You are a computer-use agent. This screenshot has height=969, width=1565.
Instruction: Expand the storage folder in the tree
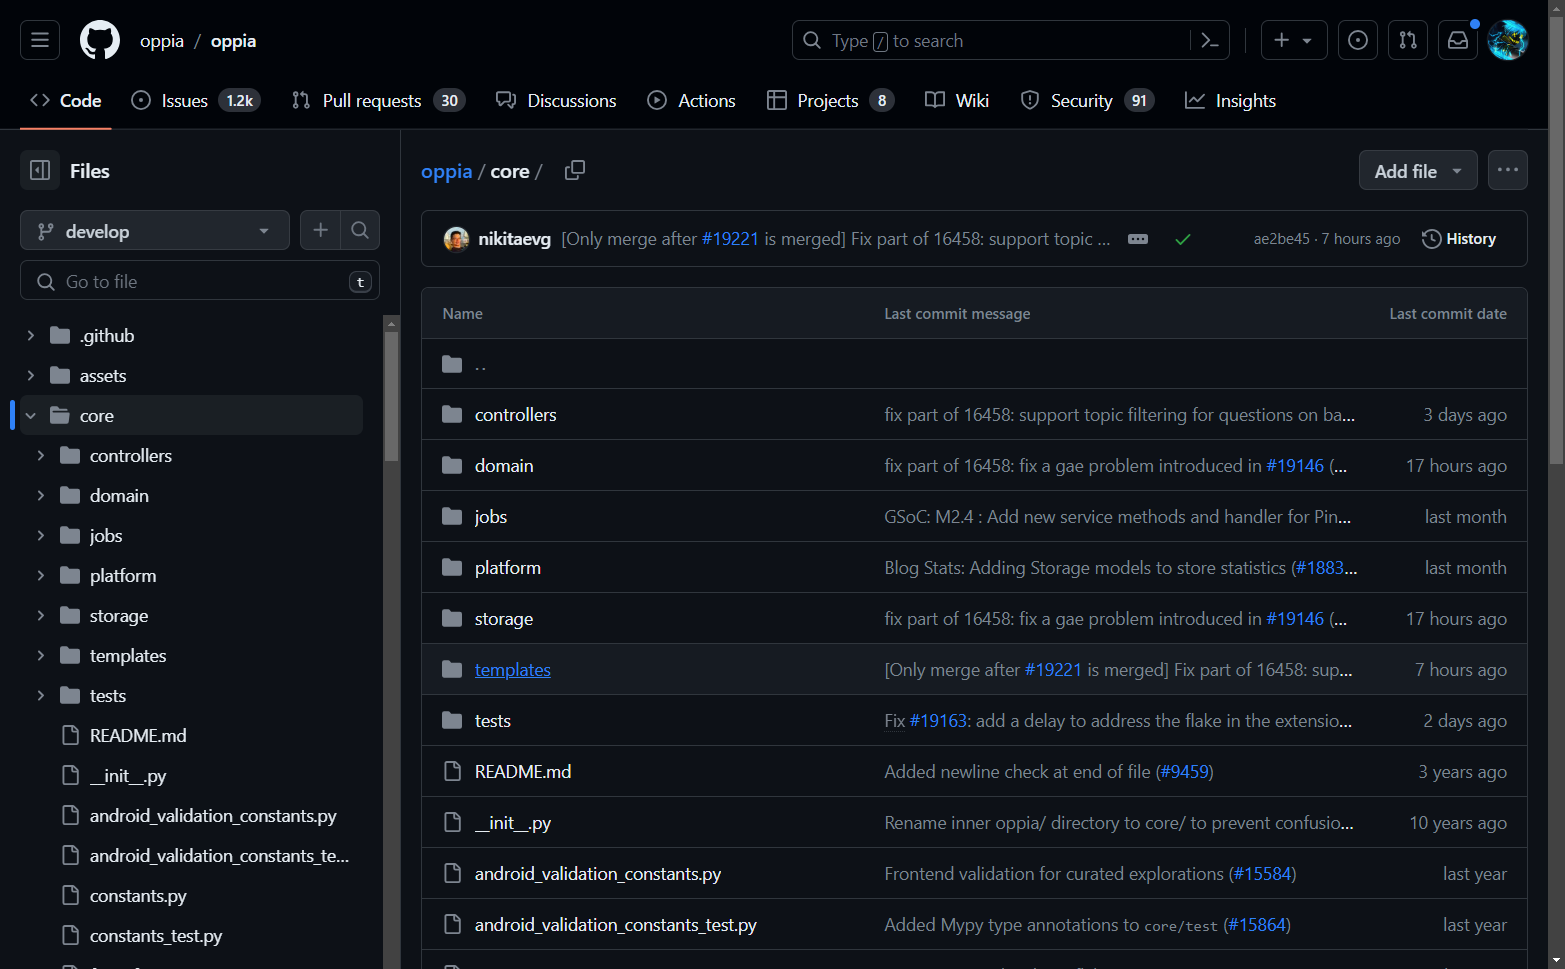pyautogui.click(x=41, y=615)
